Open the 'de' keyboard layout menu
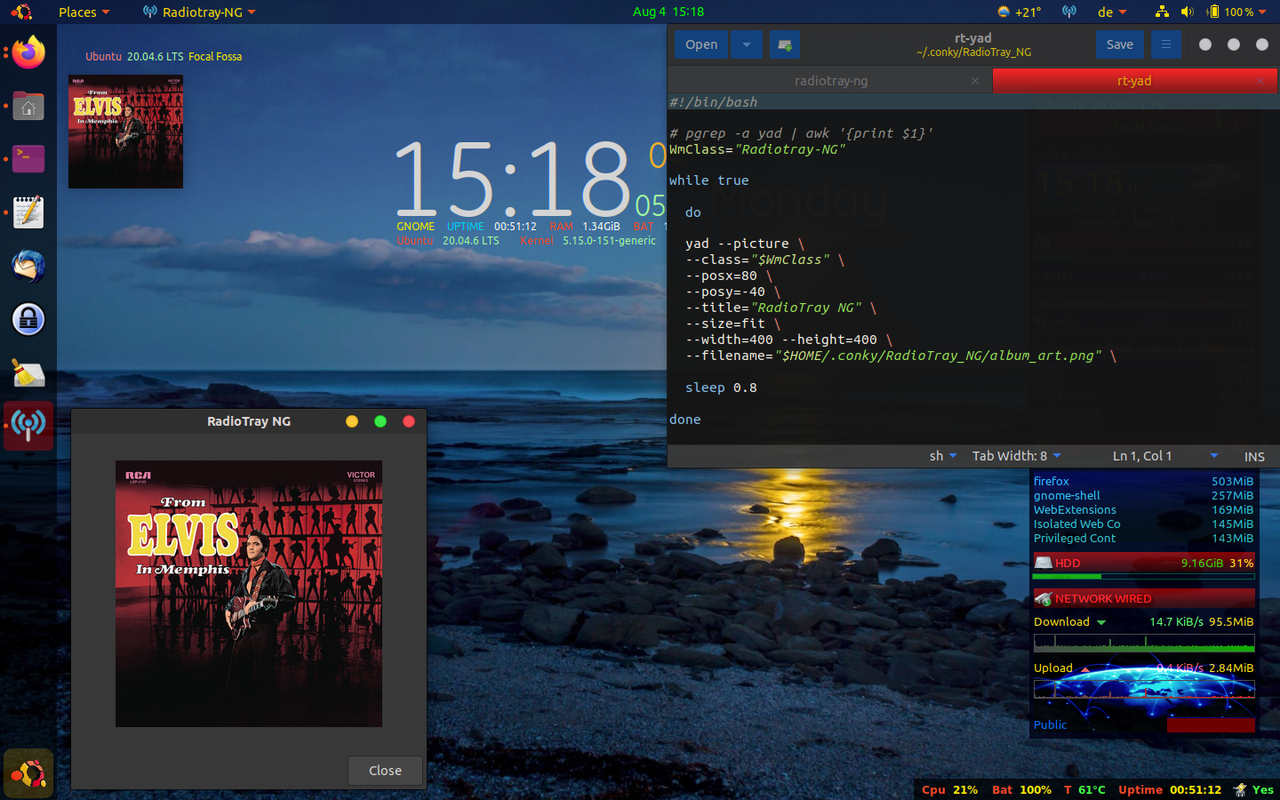The height and width of the screenshot is (800, 1280). pyautogui.click(x=1112, y=12)
